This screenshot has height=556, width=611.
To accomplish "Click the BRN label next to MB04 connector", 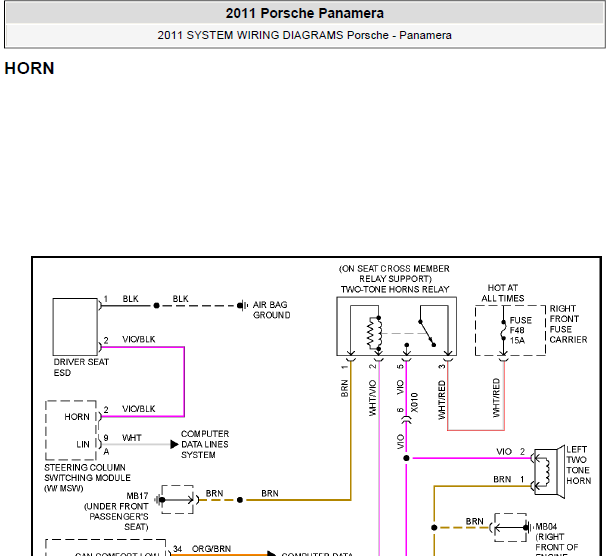I will [475, 521].
